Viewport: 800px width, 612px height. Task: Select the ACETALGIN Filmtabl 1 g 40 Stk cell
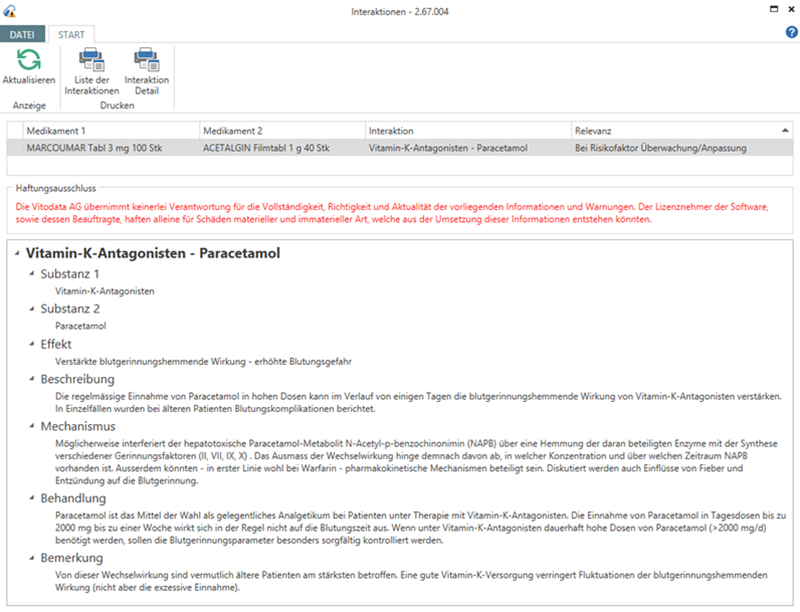tap(283, 148)
